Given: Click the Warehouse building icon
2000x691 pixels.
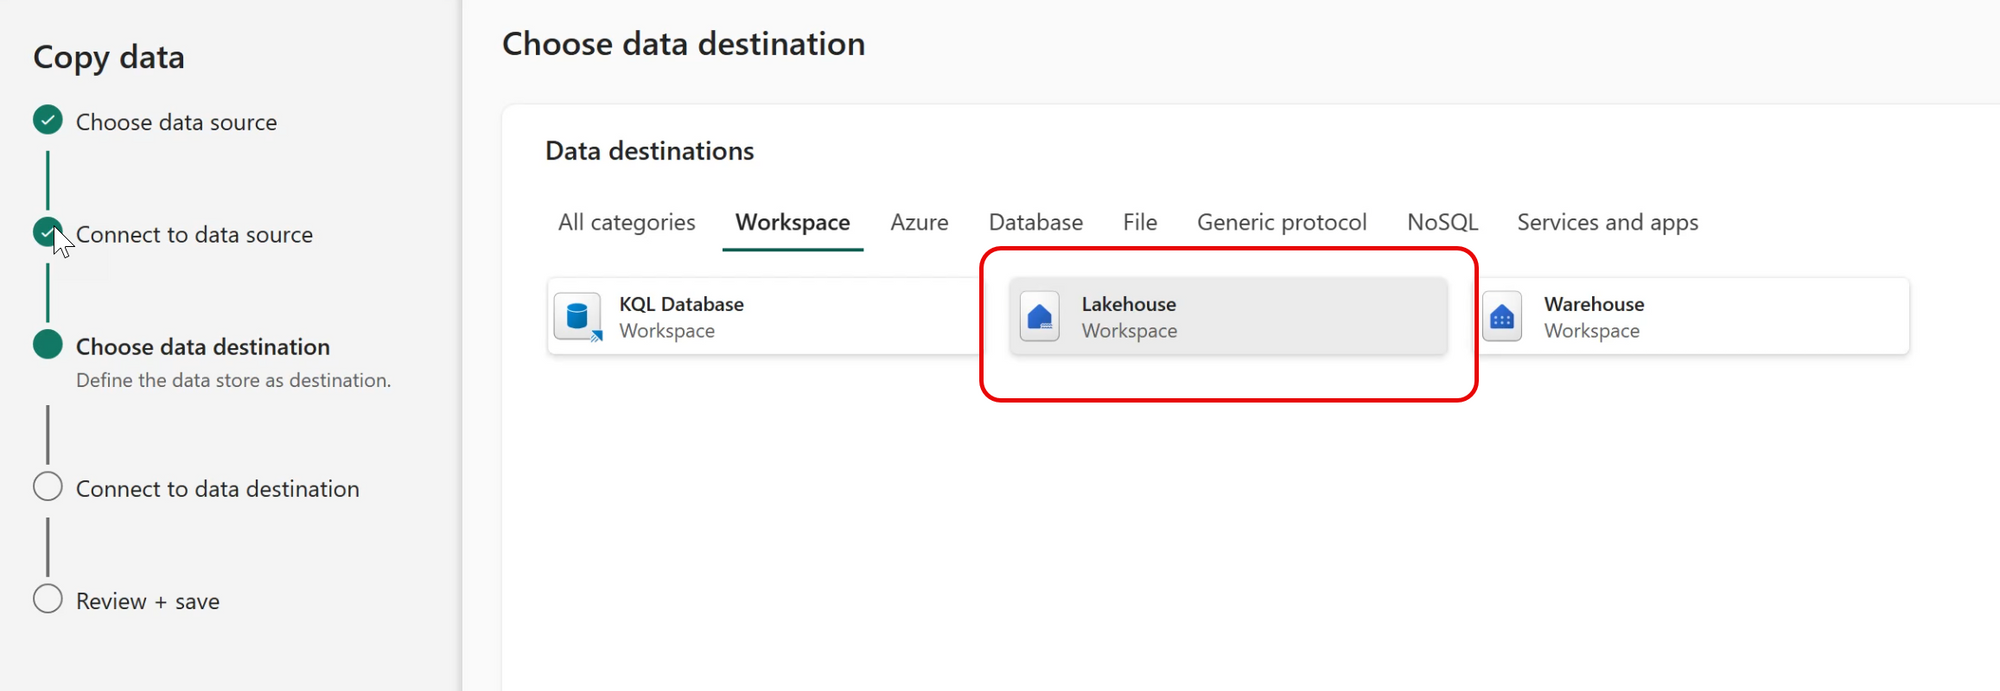Looking at the screenshot, I should pyautogui.click(x=1502, y=317).
